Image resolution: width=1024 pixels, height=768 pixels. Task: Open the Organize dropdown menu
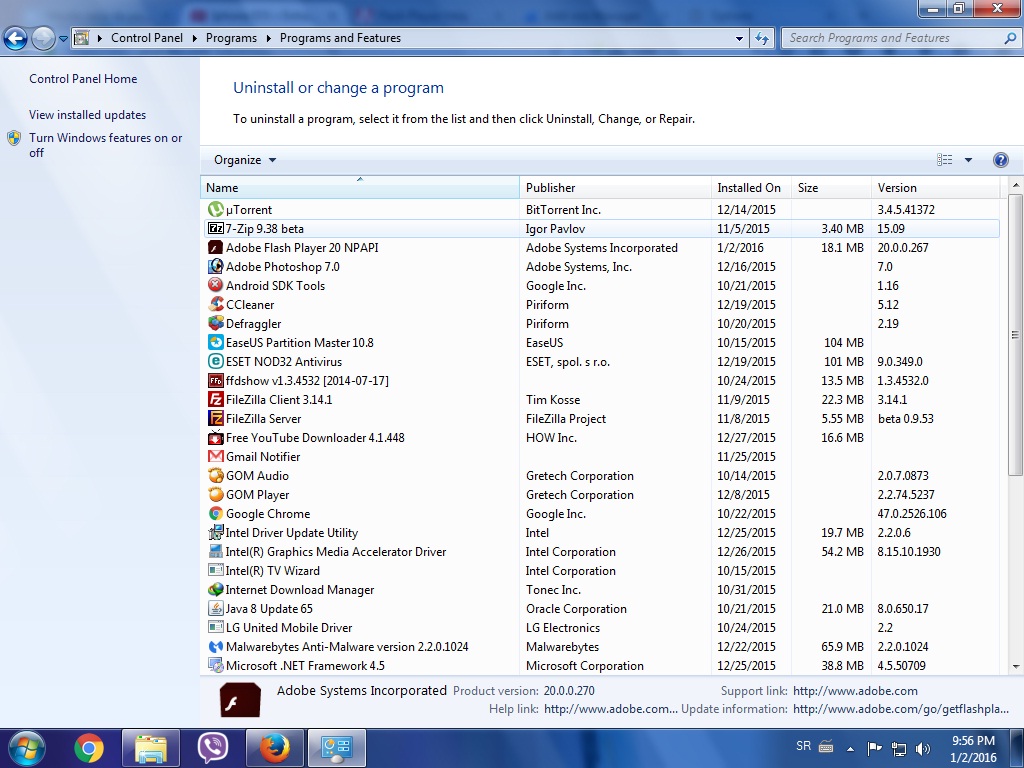[x=245, y=160]
